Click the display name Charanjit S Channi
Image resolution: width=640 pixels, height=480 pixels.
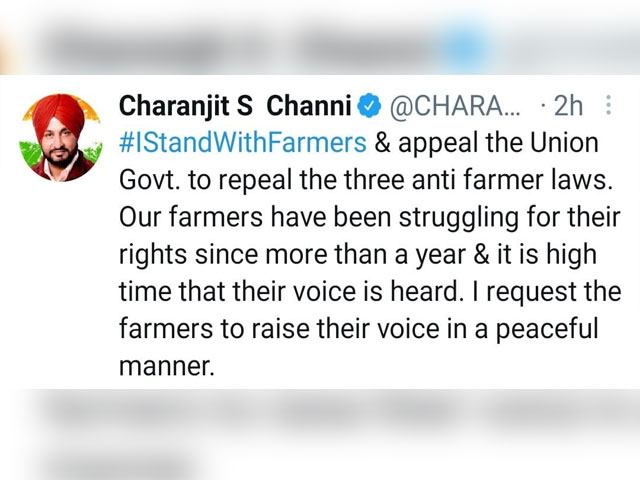coord(235,106)
